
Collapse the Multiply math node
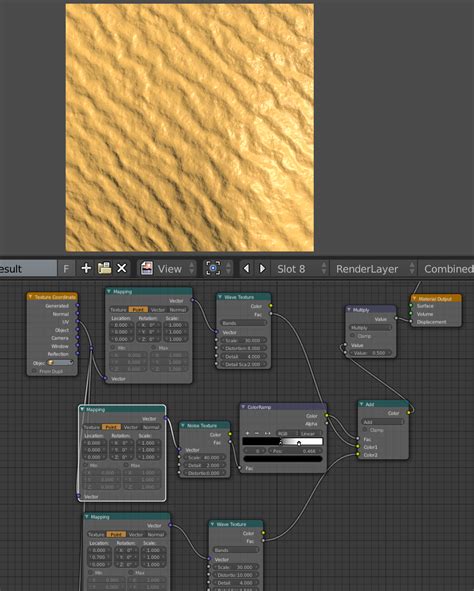click(x=349, y=310)
